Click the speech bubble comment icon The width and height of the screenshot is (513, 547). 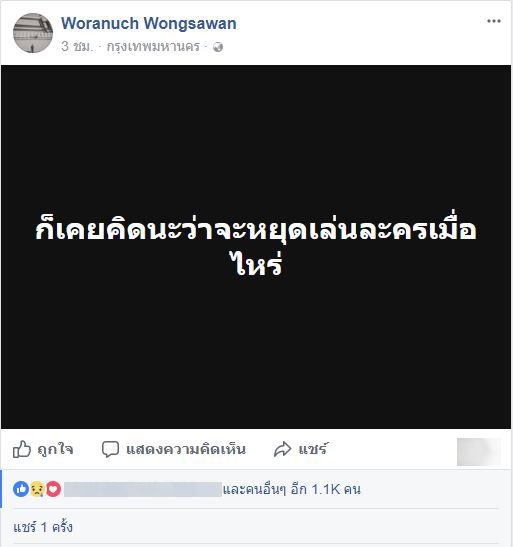point(110,449)
